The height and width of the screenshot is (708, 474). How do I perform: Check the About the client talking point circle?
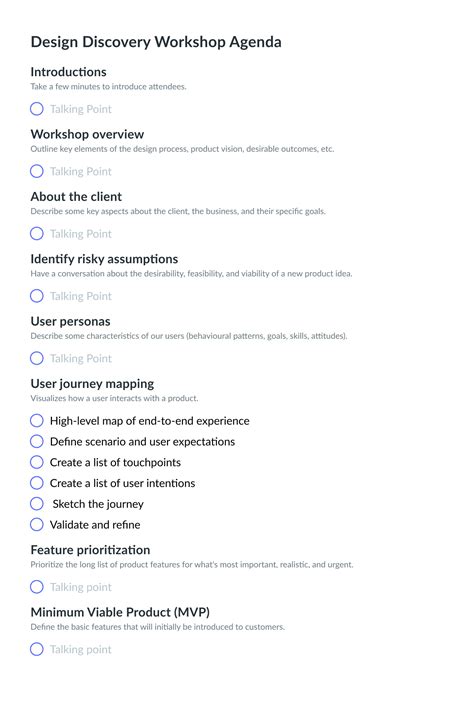coord(37,233)
